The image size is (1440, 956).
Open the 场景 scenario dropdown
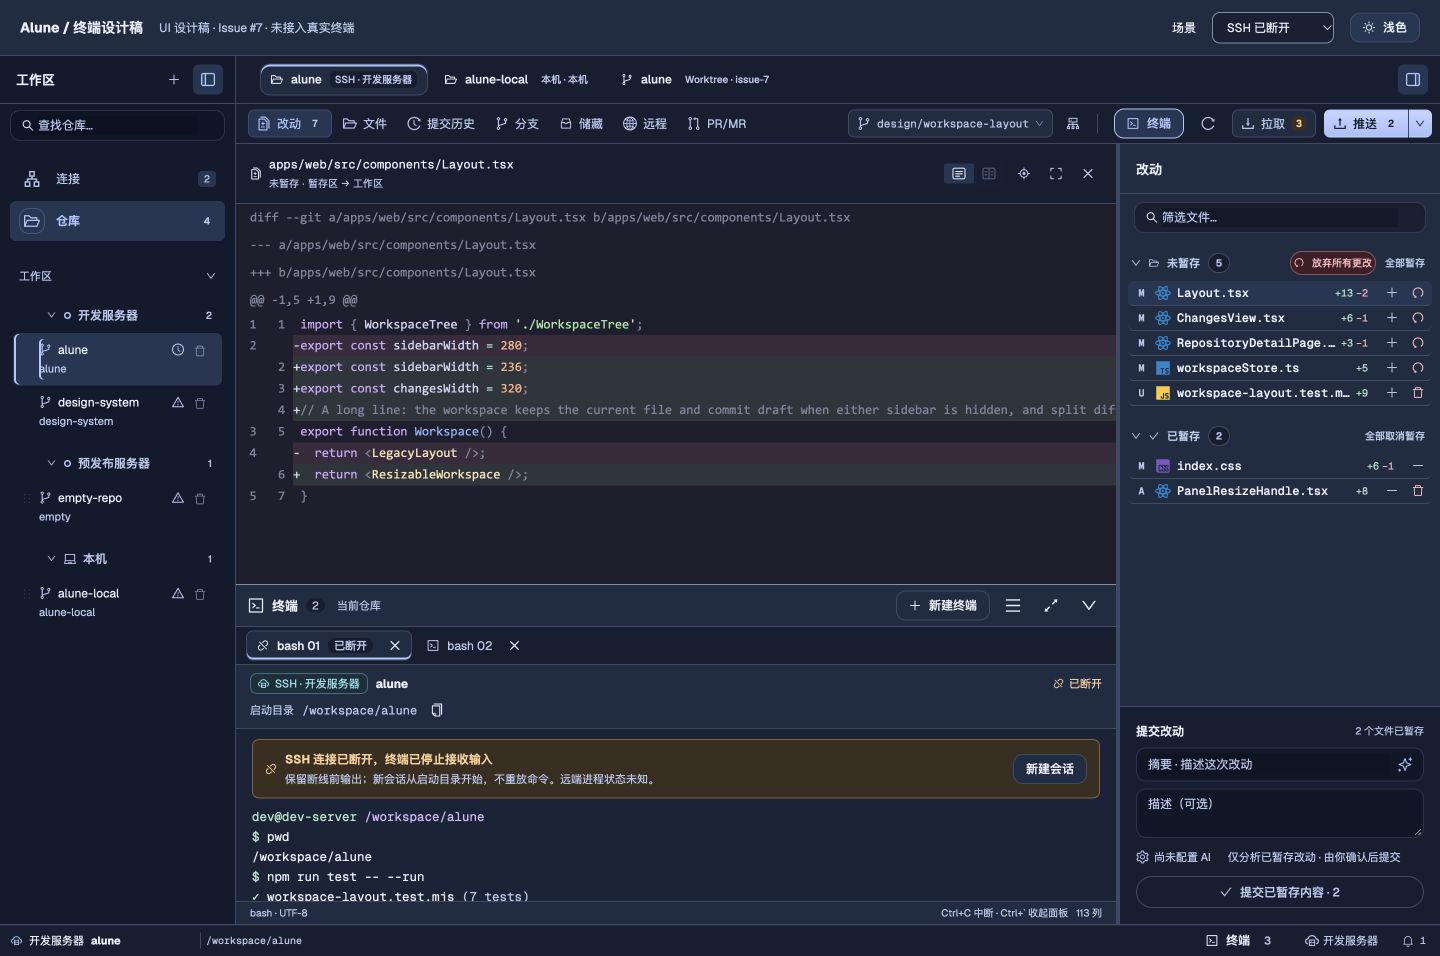(1273, 28)
